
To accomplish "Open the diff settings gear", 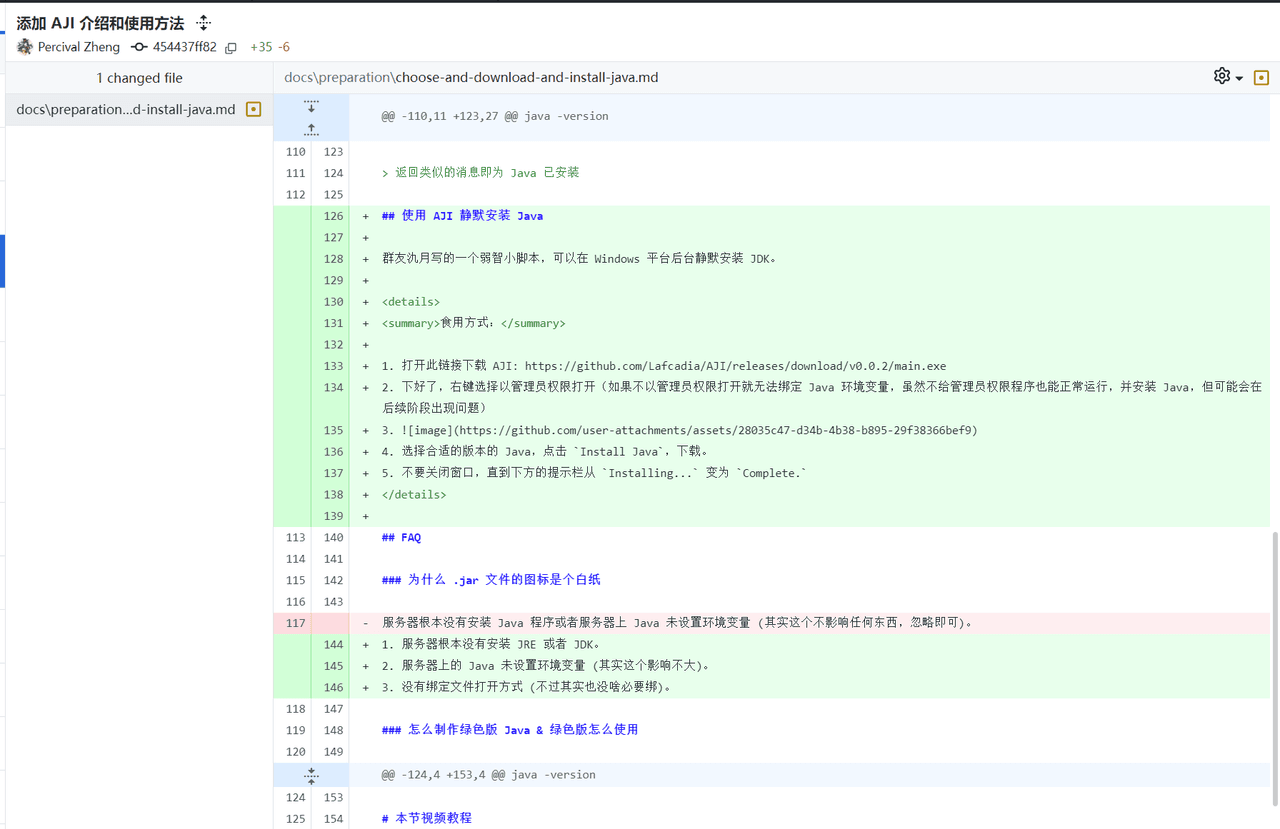I will 1221,76.
